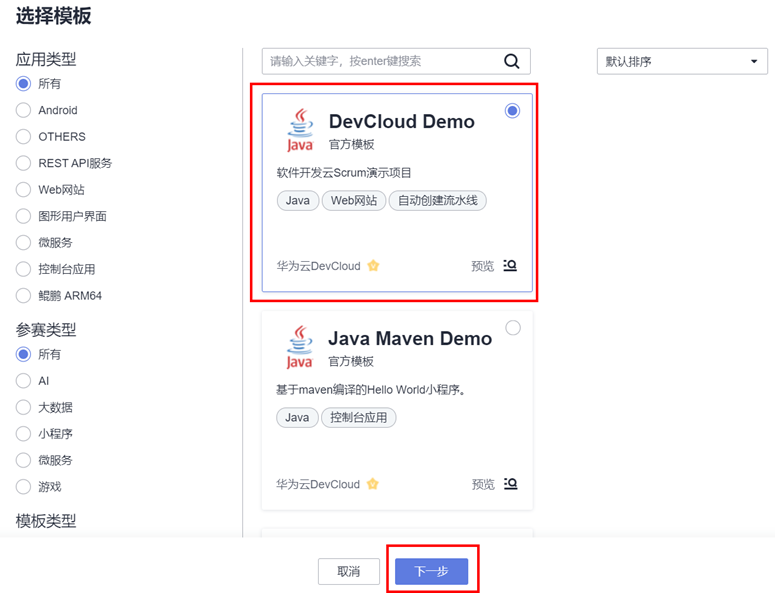Image resolution: width=775 pixels, height=593 pixels.
Task: Select OTHERS application type
Action: (x=23, y=136)
